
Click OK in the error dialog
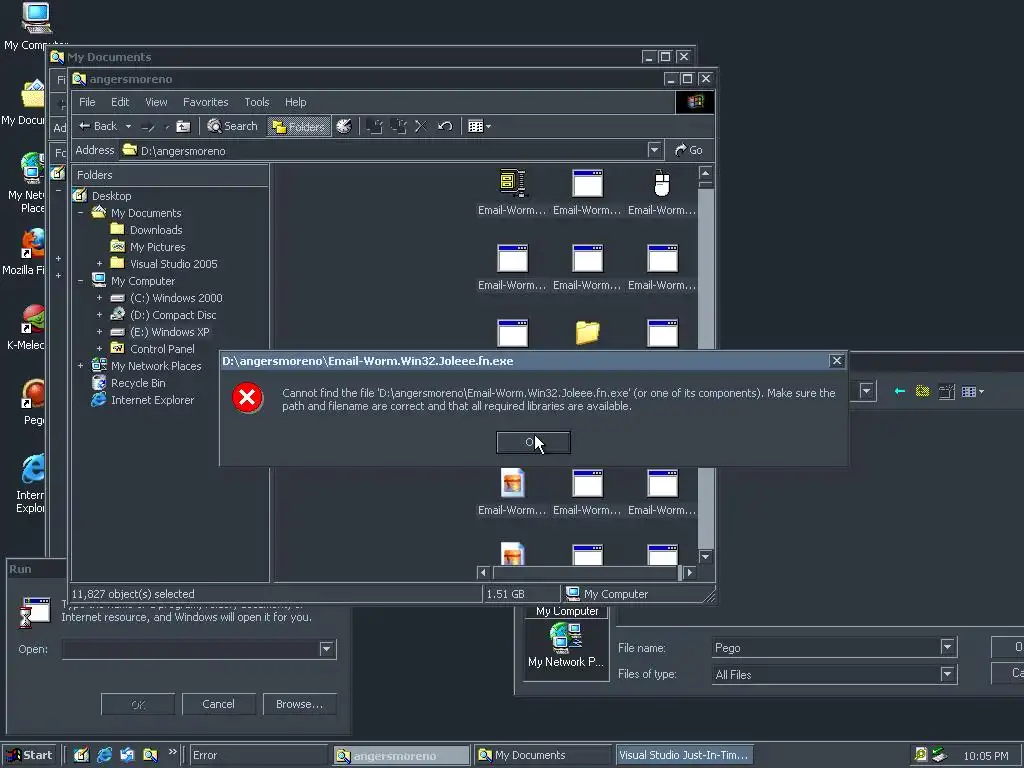click(533, 442)
